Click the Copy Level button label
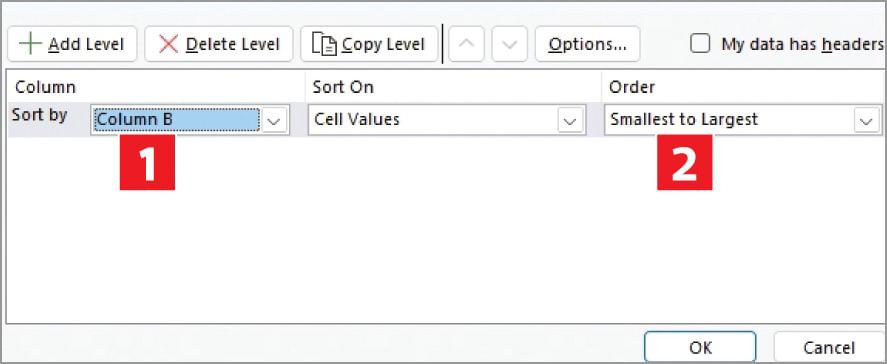Screen dimensions: 887x364 coord(383,44)
